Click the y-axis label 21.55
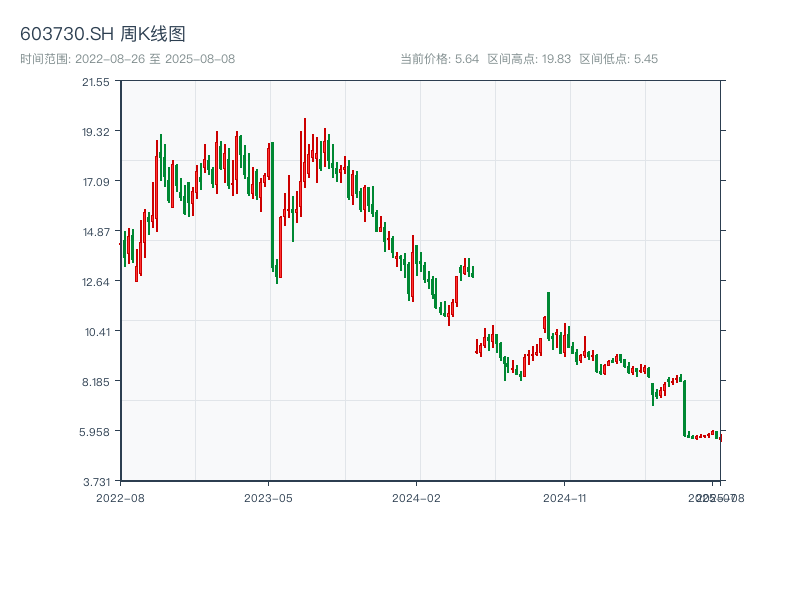Screen dimensions: 800x600 coord(96,82)
